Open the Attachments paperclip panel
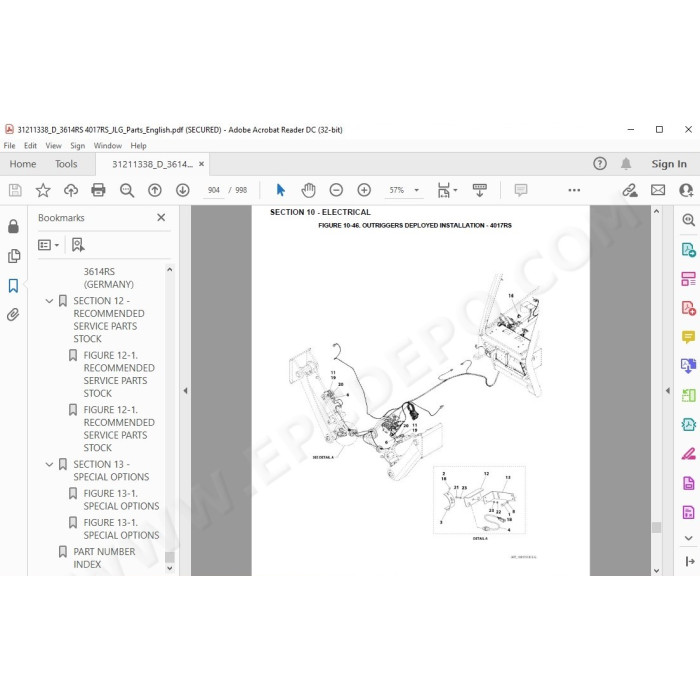 (13, 315)
